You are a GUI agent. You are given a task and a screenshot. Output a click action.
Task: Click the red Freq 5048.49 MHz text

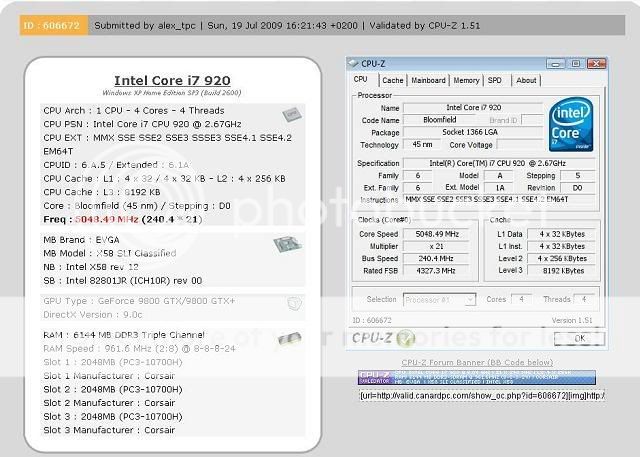point(107,220)
